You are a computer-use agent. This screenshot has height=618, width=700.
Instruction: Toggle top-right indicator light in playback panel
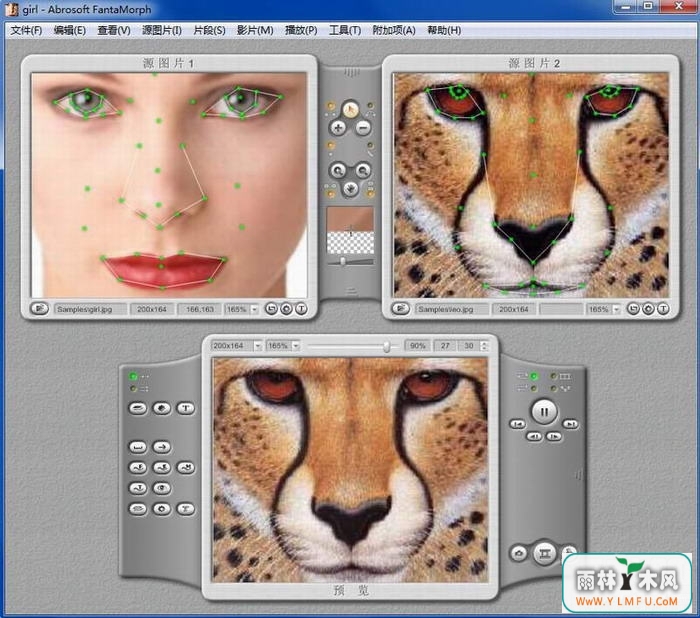click(x=554, y=376)
